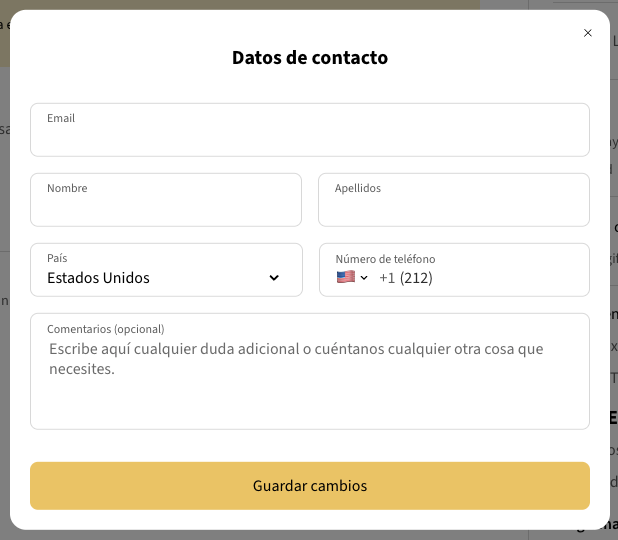The height and width of the screenshot is (540, 618).
Task: Expand the phone country code chevron
Action: pos(365,278)
